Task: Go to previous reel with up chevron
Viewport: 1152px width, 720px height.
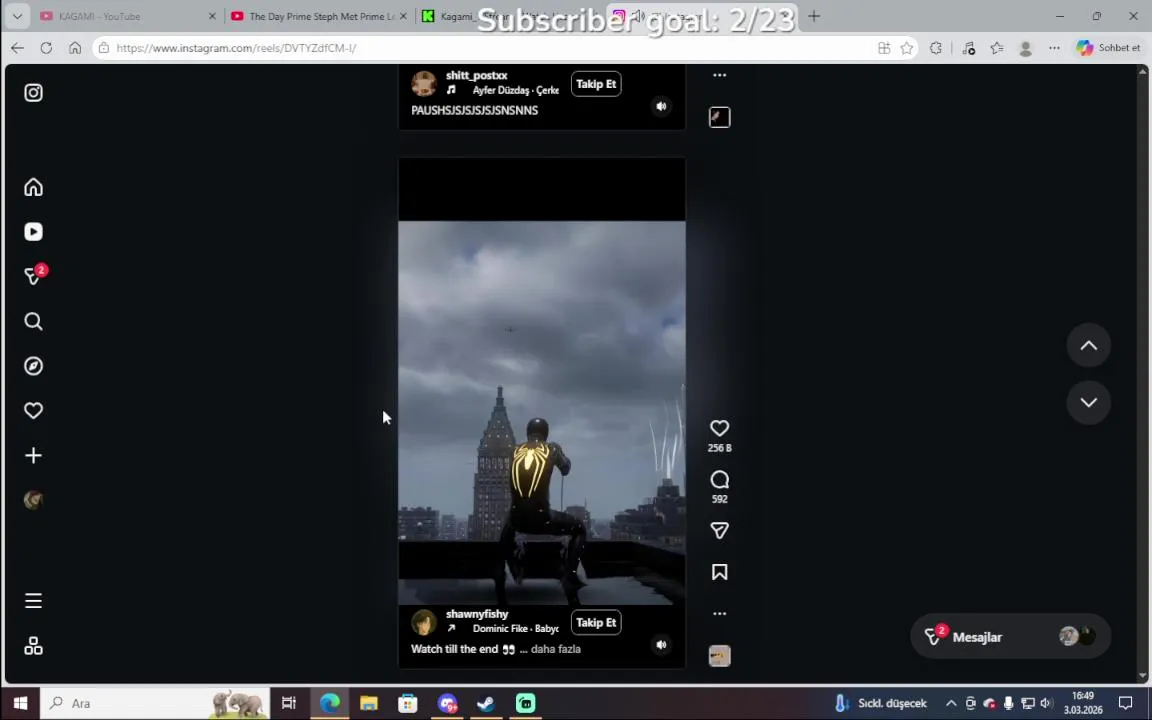Action: (1088, 345)
